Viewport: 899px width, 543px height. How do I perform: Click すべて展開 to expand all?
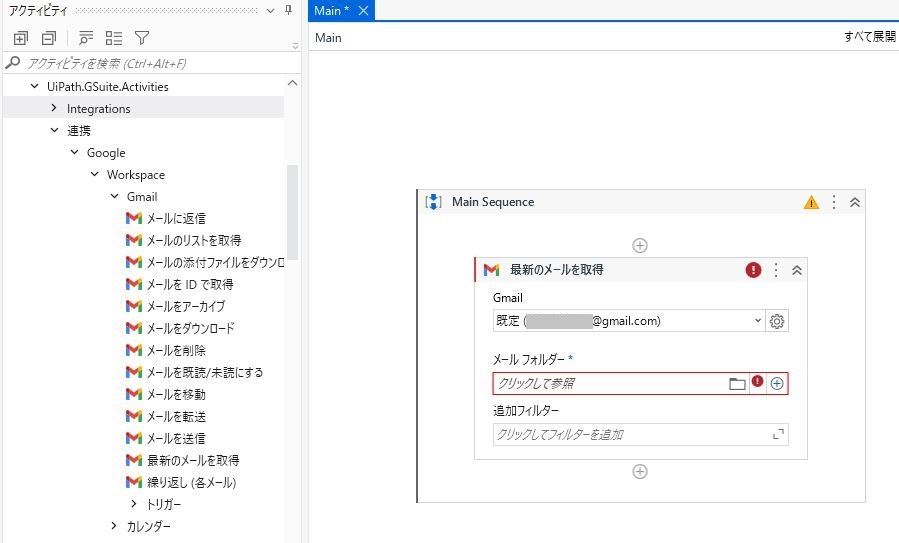(869, 37)
